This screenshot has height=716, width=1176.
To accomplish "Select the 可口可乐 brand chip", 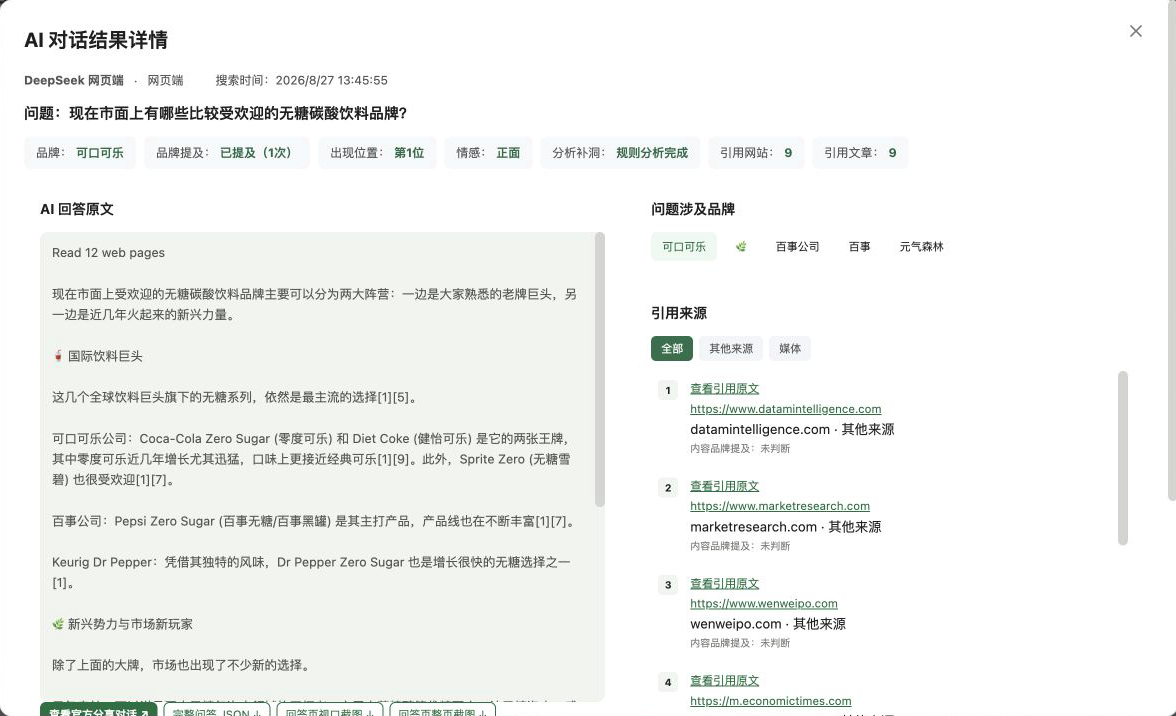I will click(683, 247).
